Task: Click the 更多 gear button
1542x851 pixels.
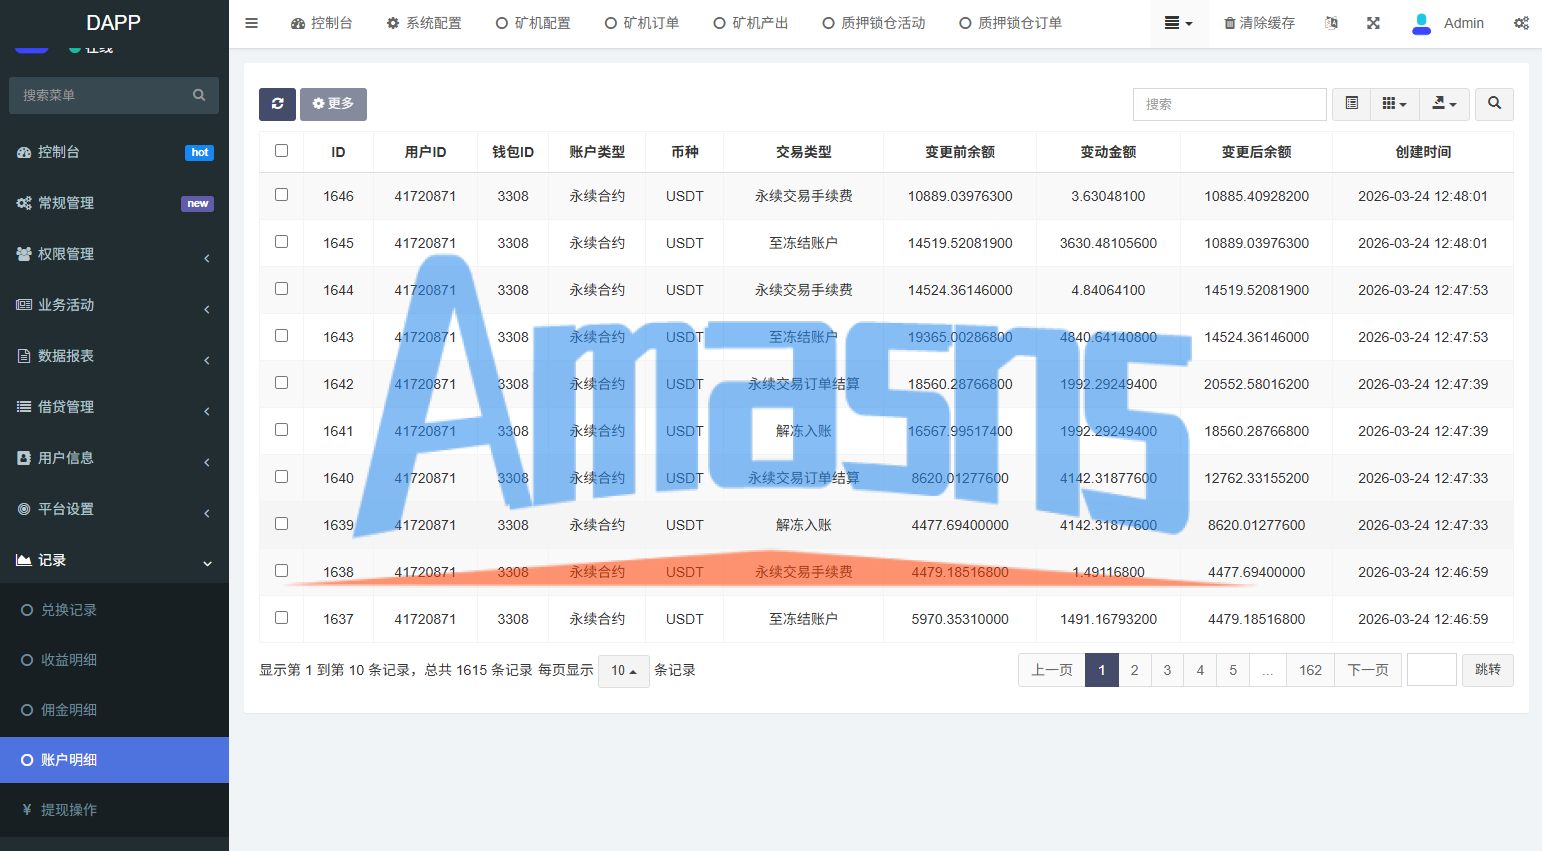Action: tap(333, 104)
